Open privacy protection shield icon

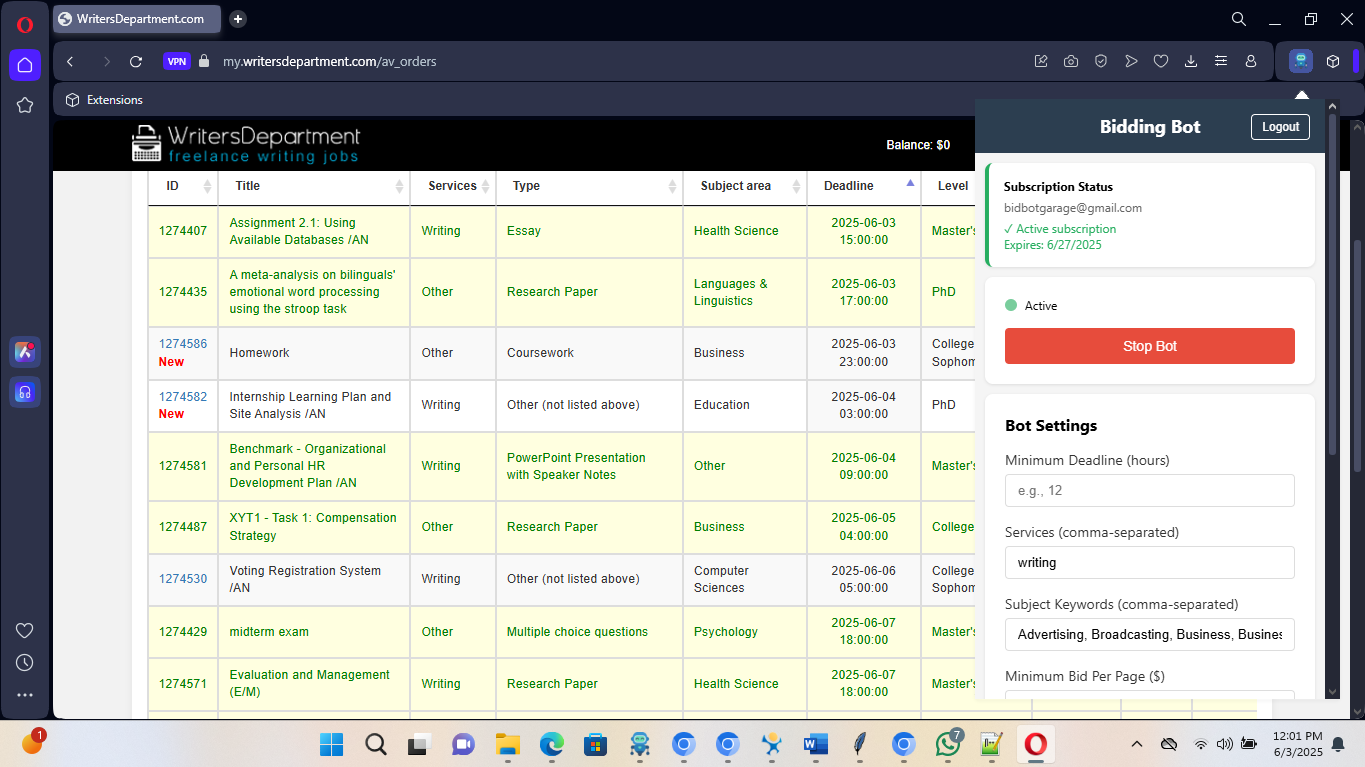click(x=1101, y=61)
